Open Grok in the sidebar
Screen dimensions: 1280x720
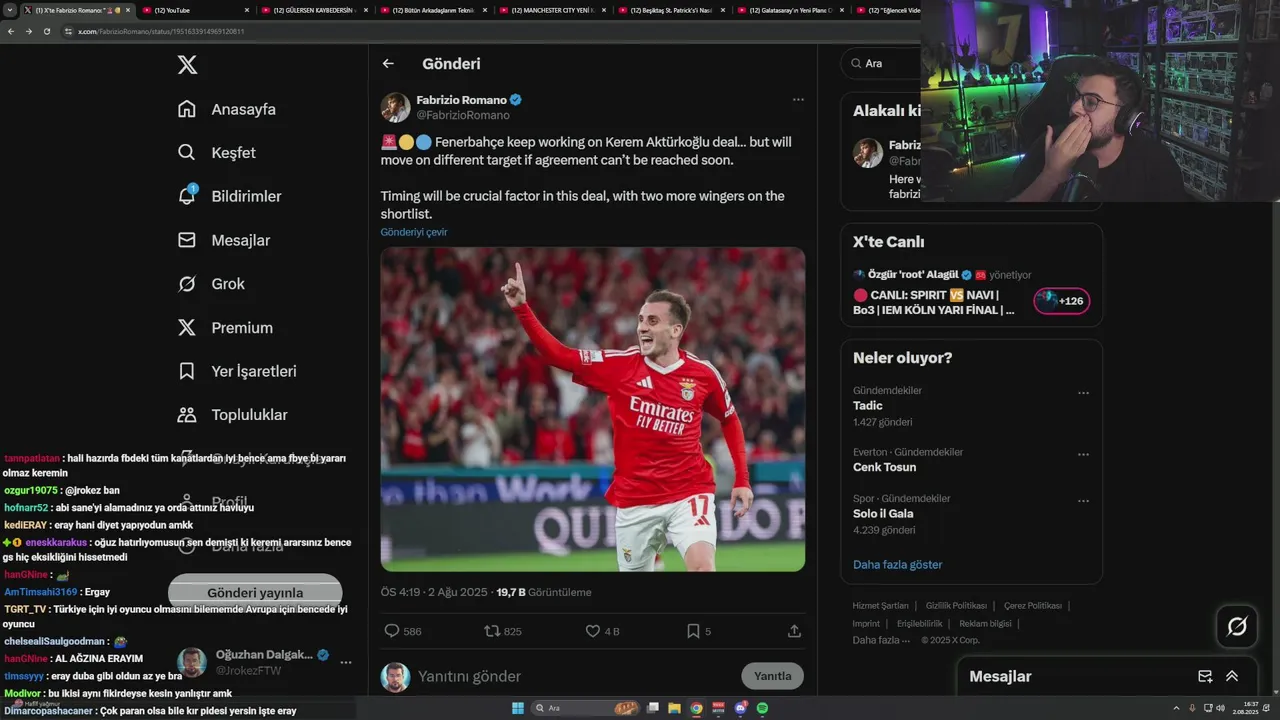(x=211, y=284)
